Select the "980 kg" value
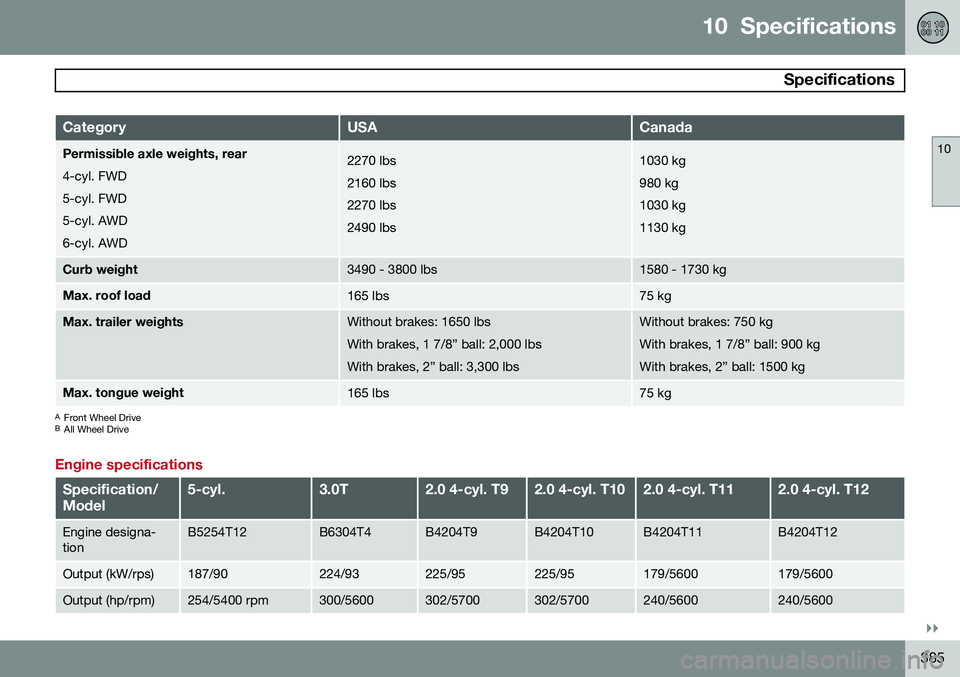This screenshot has width=960, height=677. coord(659,183)
